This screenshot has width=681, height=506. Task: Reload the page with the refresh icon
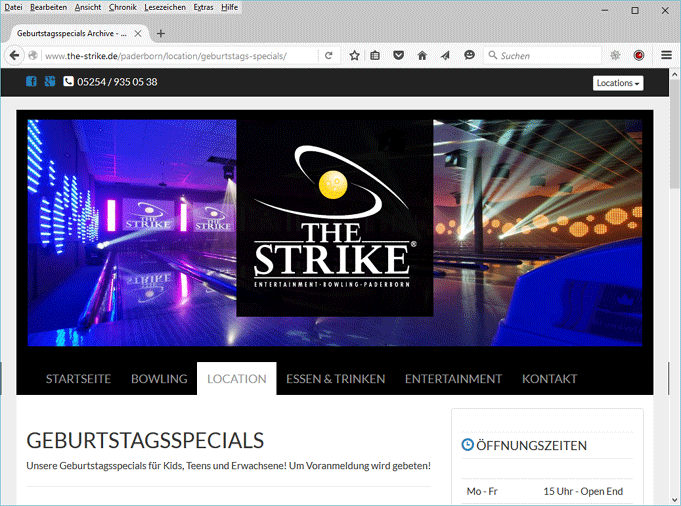pos(328,56)
